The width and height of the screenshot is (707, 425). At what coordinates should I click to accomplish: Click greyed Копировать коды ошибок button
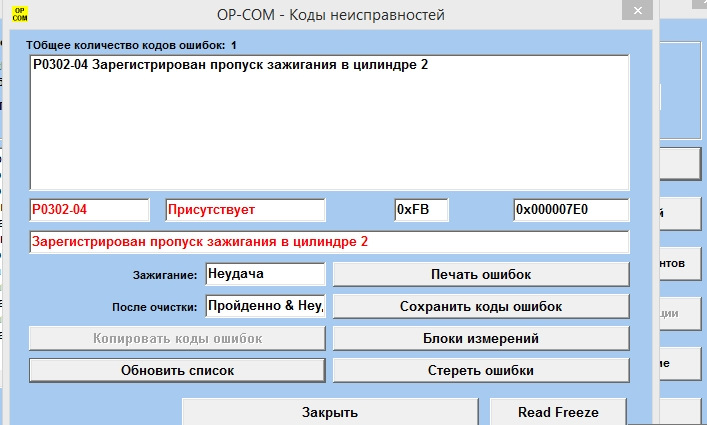pos(177,338)
